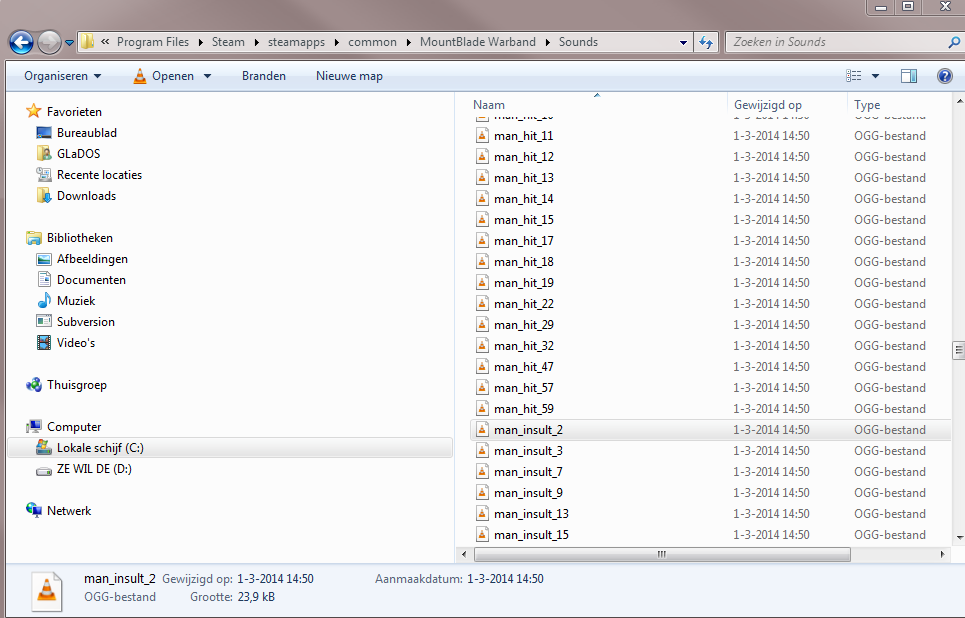
Task: Open recent pages dropdown beside Forward arrow
Action: pyautogui.click(x=70, y=42)
